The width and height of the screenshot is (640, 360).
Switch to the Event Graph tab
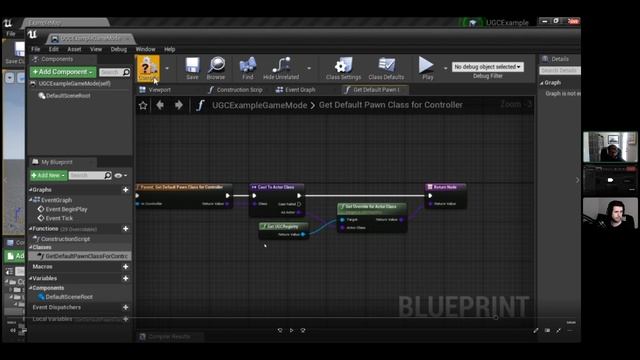(x=296, y=90)
